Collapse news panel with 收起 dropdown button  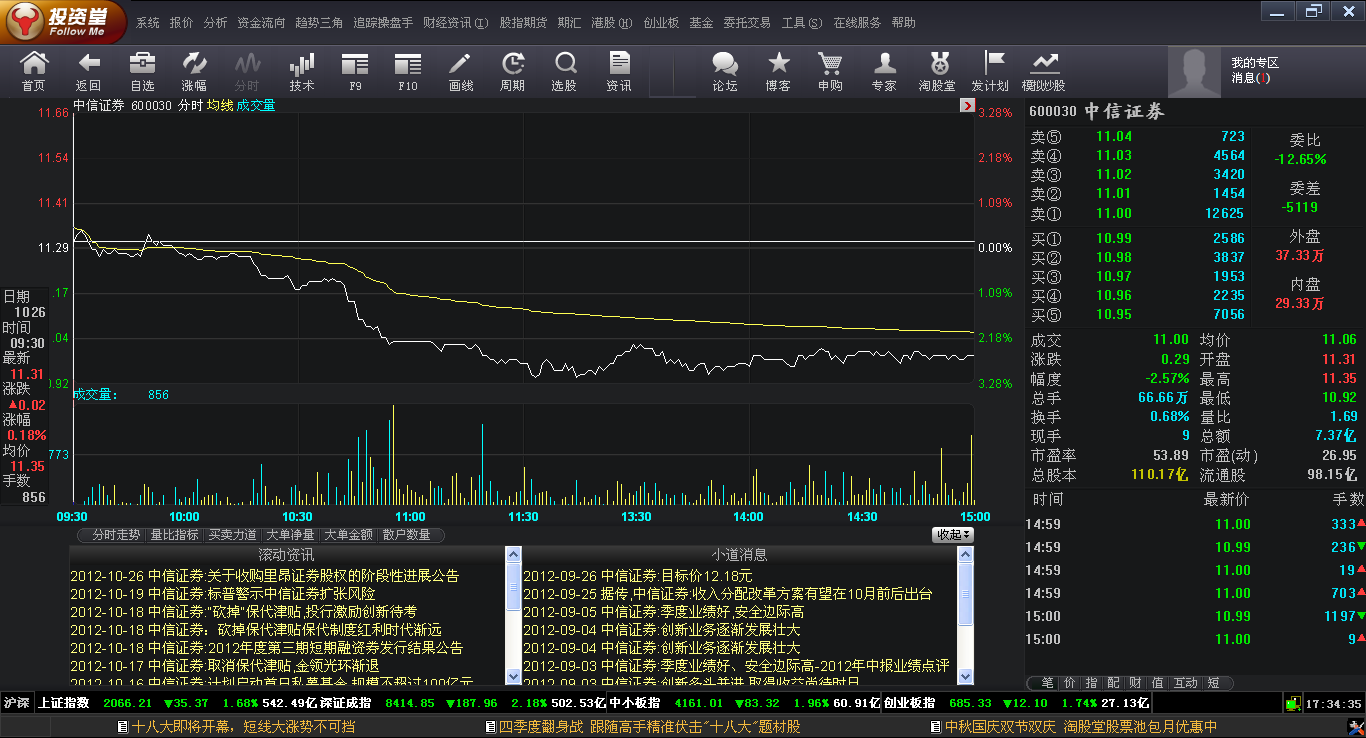click(953, 535)
